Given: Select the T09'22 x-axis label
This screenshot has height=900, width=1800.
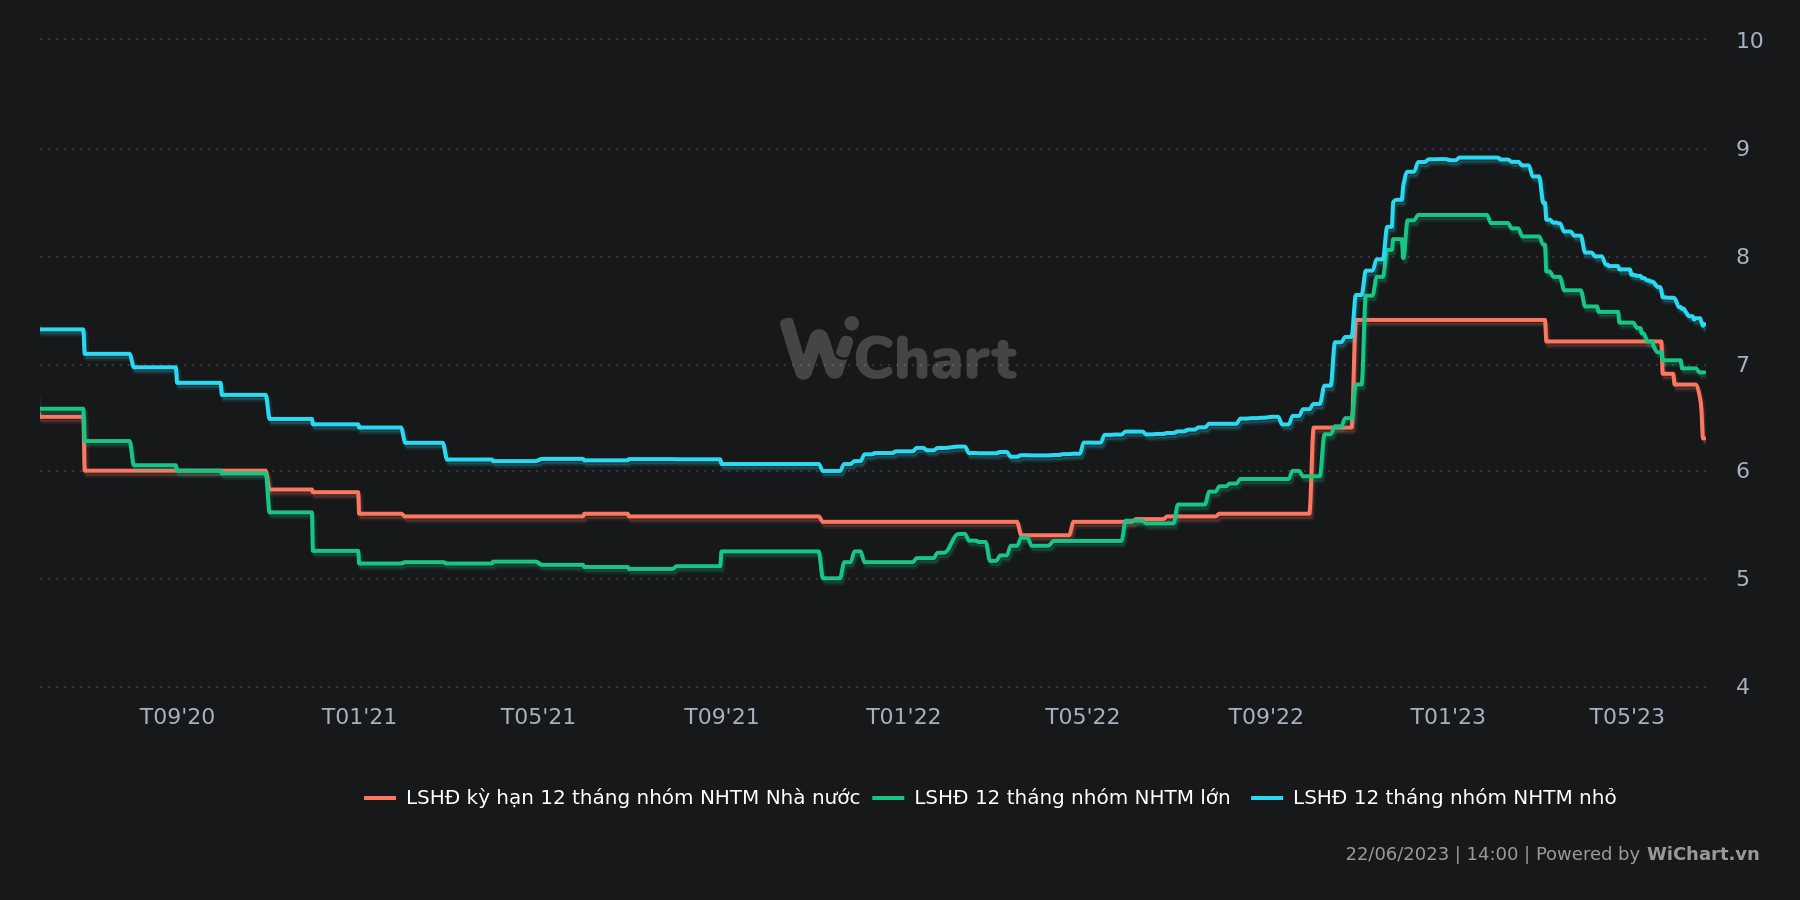Looking at the screenshot, I should pos(1266,717).
